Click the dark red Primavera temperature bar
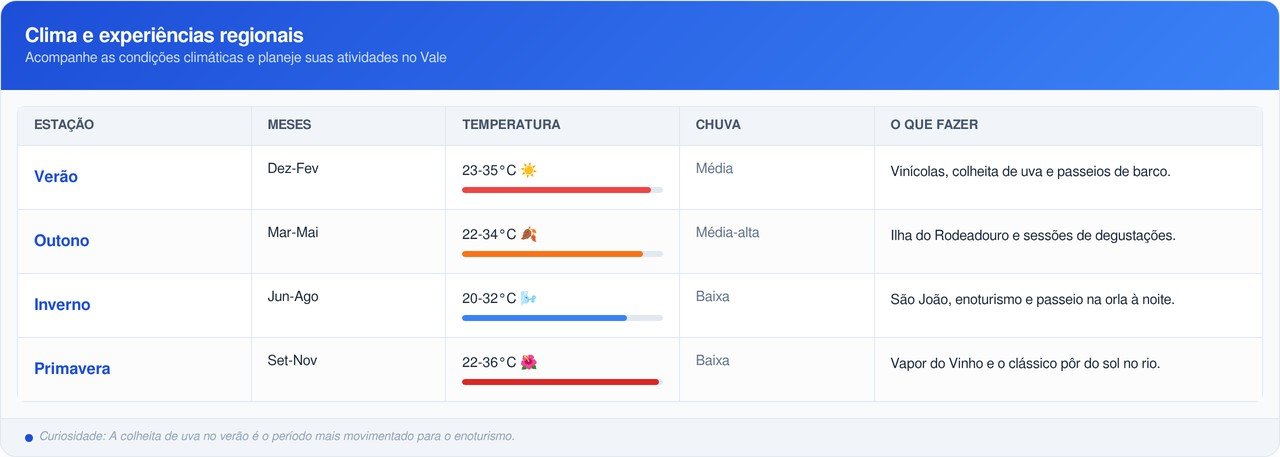 (560, 382)
